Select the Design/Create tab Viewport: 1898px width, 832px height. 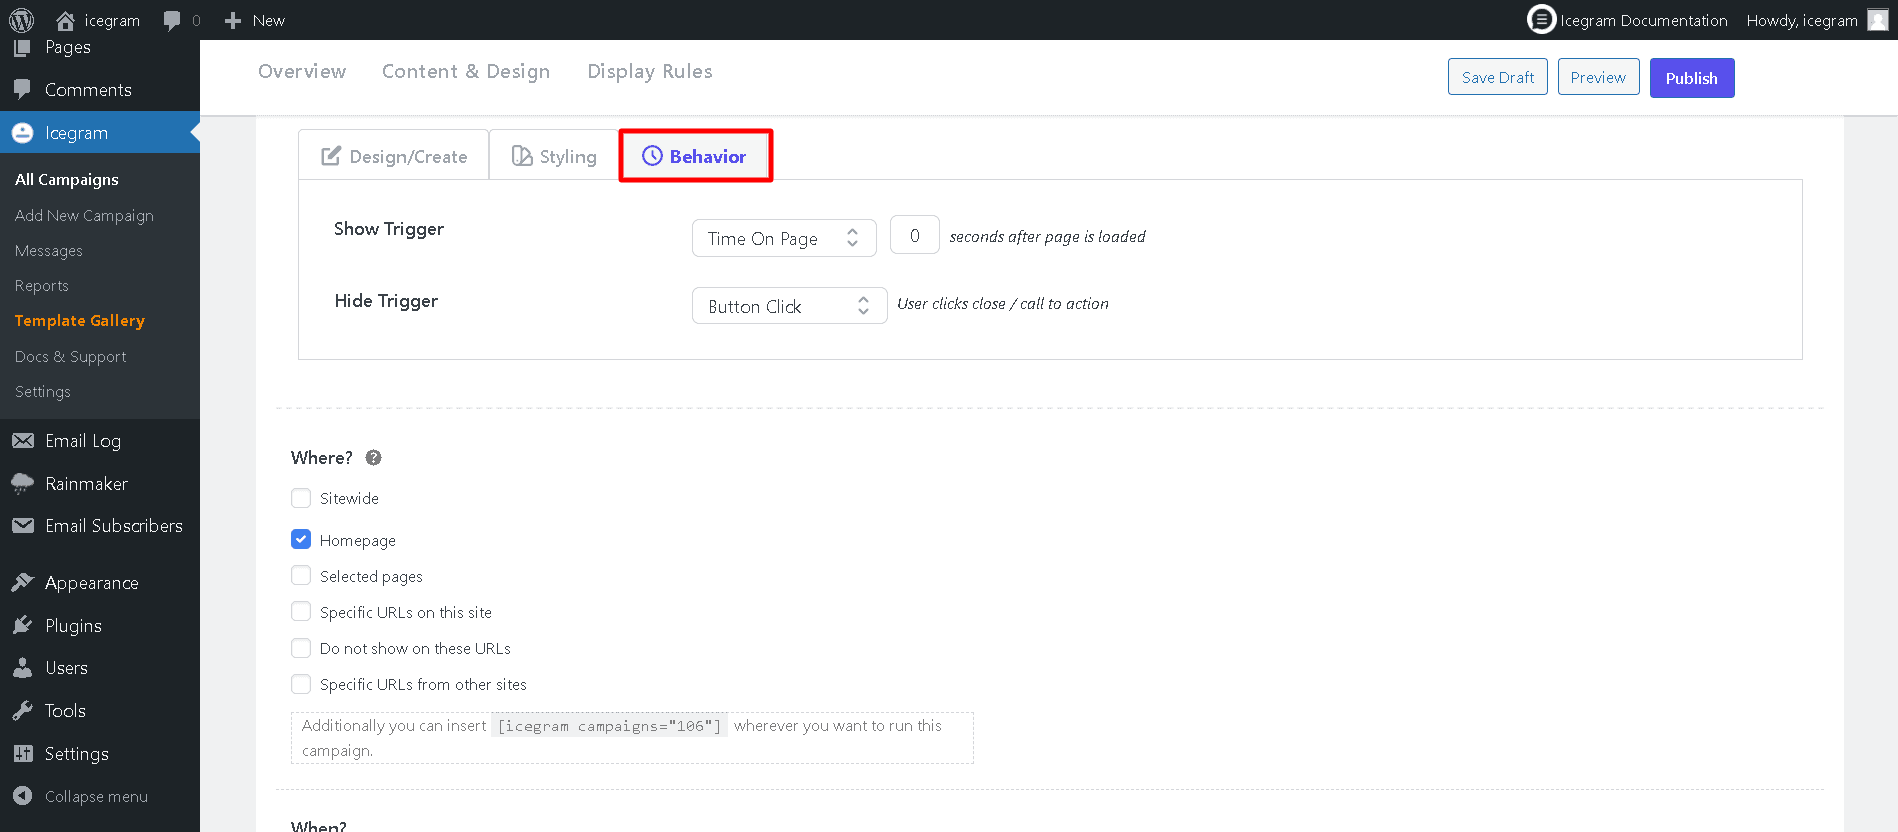[394, 156]
